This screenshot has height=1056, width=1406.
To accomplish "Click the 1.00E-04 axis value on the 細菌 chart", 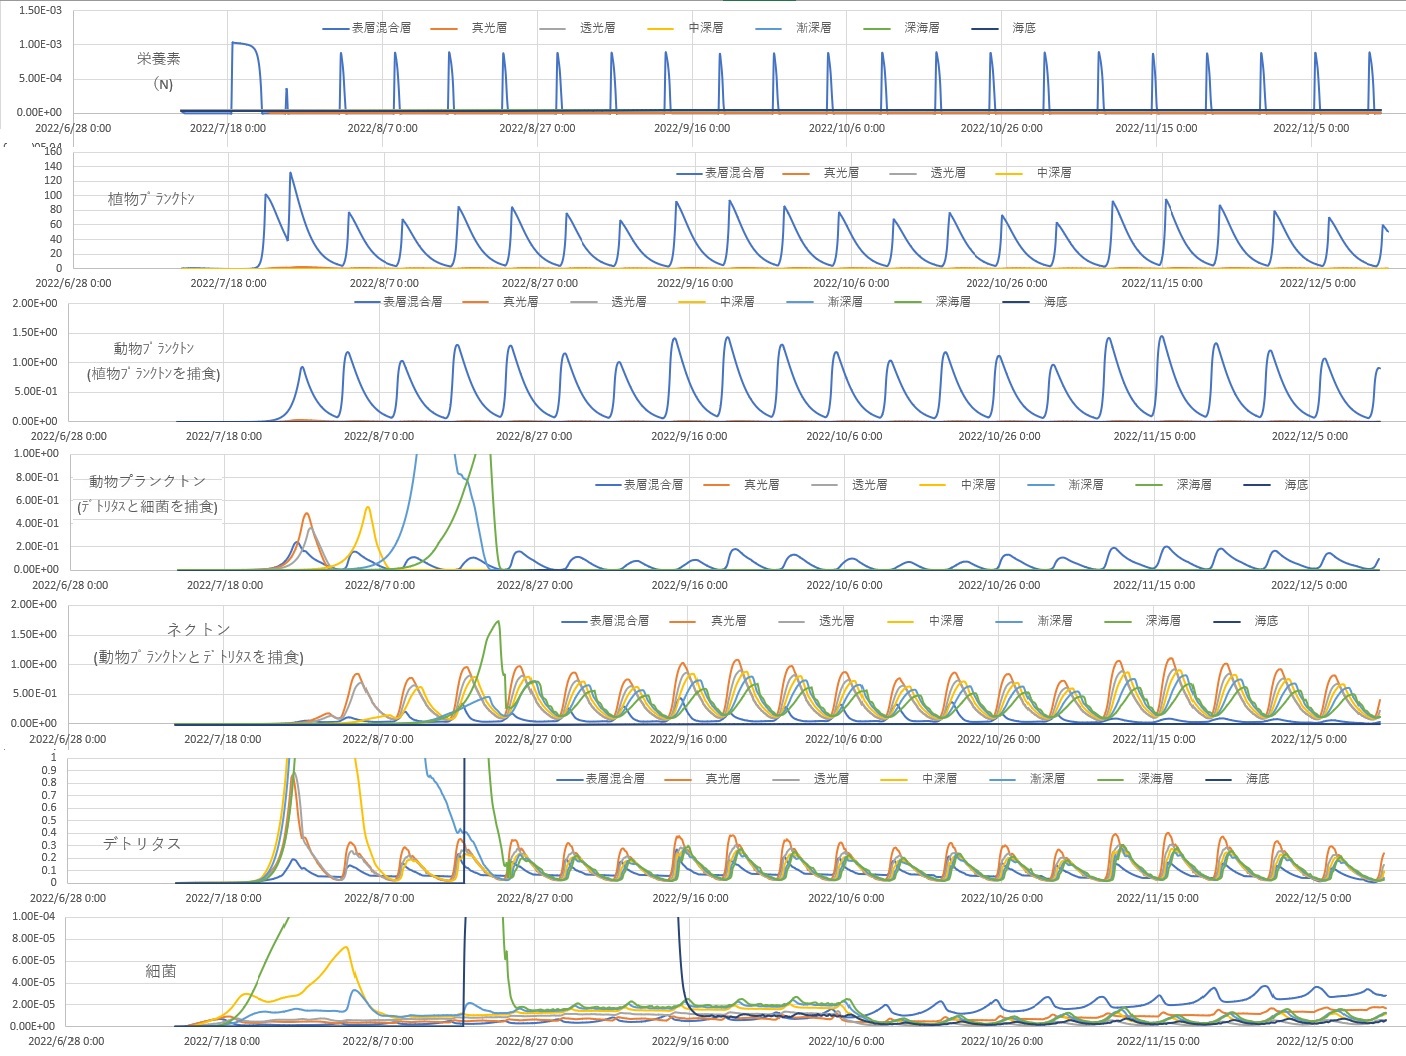I will pyautogui.click(x=34, y=917).
